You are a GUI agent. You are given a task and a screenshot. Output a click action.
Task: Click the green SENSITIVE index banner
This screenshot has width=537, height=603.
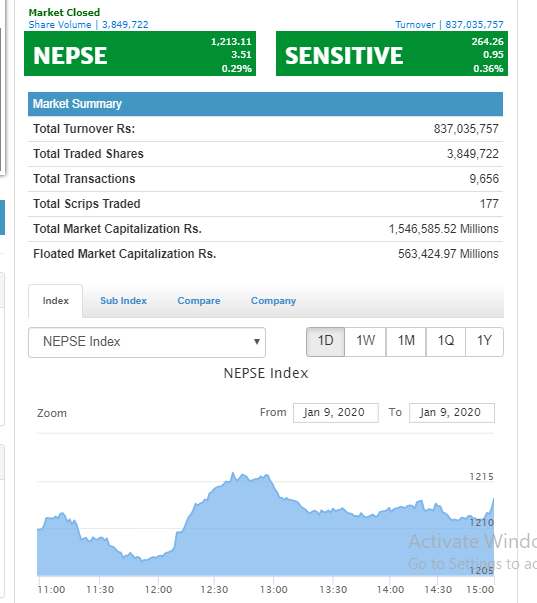click(392, 53)
